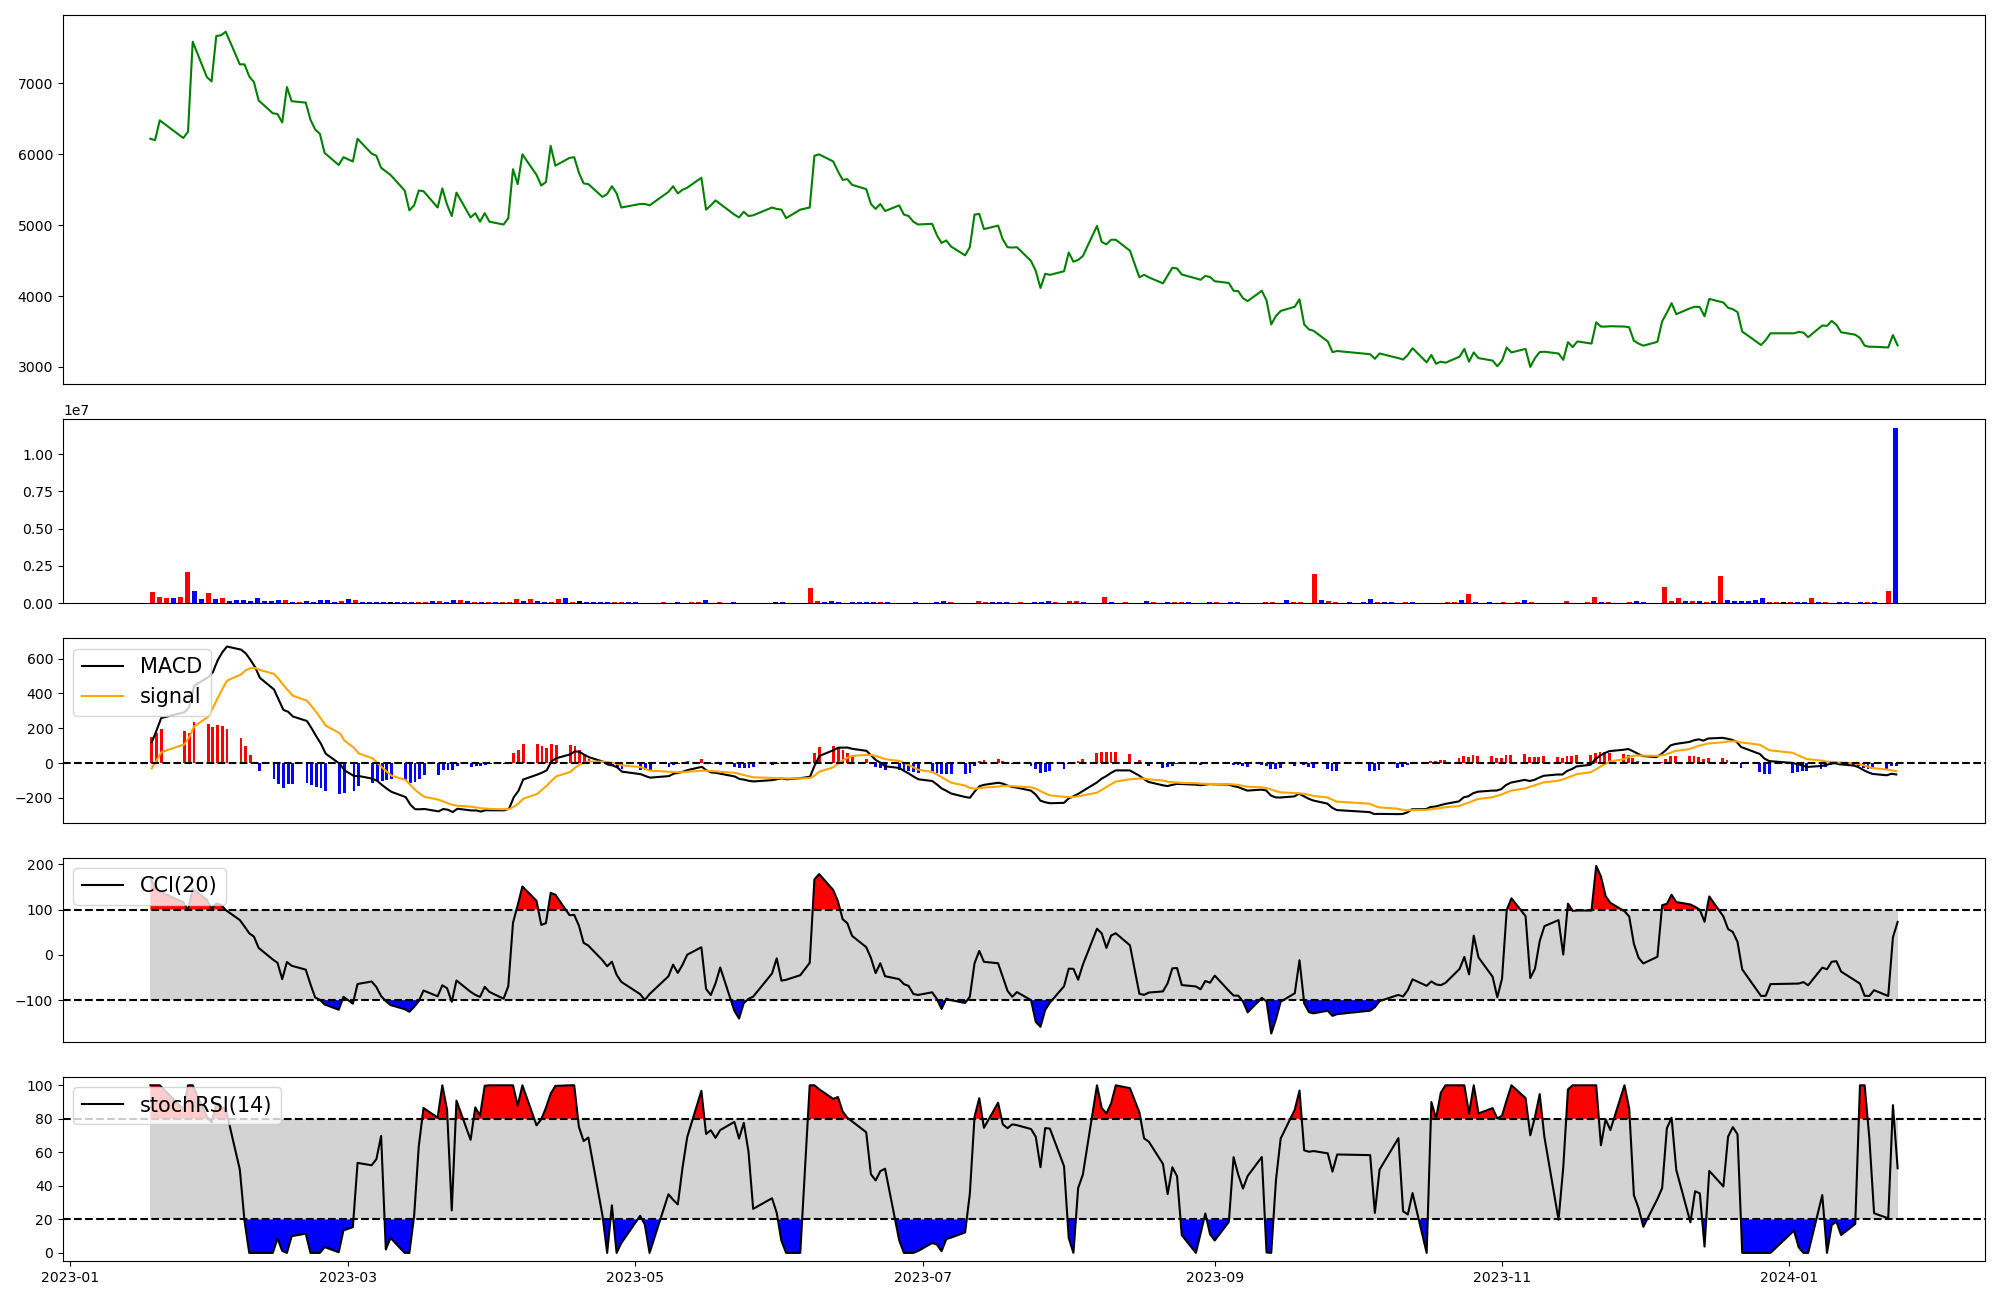The height and width of the screenshot is (1300, 2000).
Task: Click the 2023-05 x-axis date label
Action: click(635, 1277)
